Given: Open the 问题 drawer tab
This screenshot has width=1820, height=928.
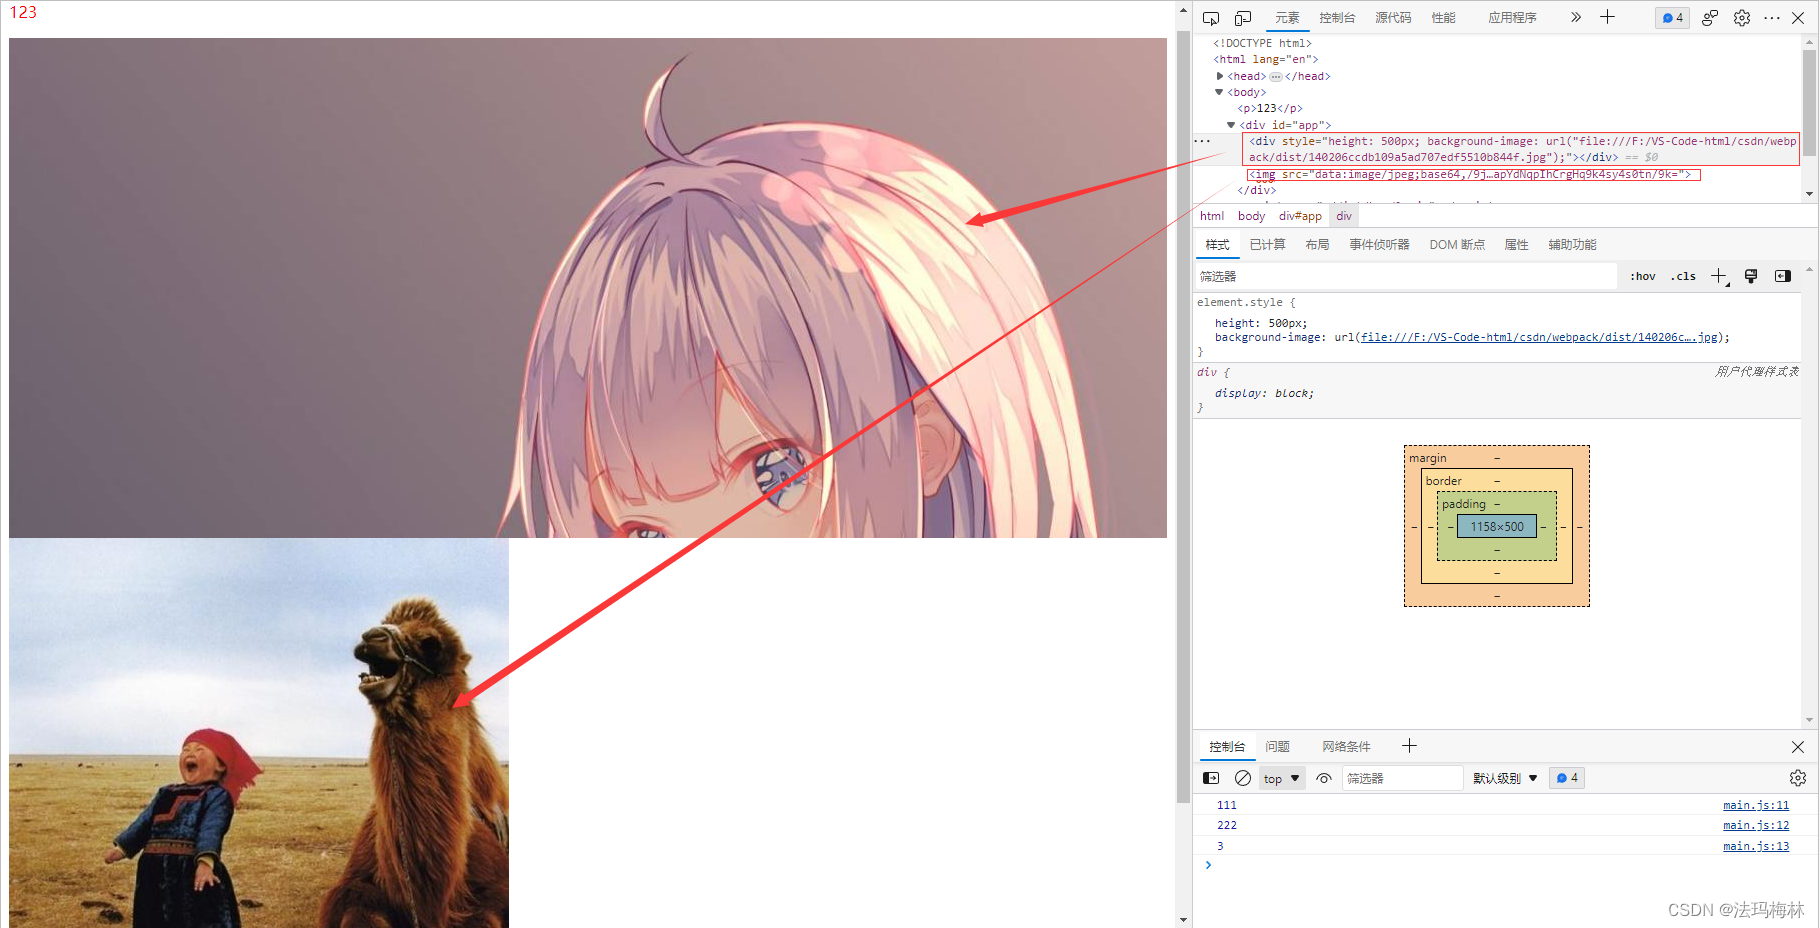Looking at the screenshot, I should [x=1277, y=747].
